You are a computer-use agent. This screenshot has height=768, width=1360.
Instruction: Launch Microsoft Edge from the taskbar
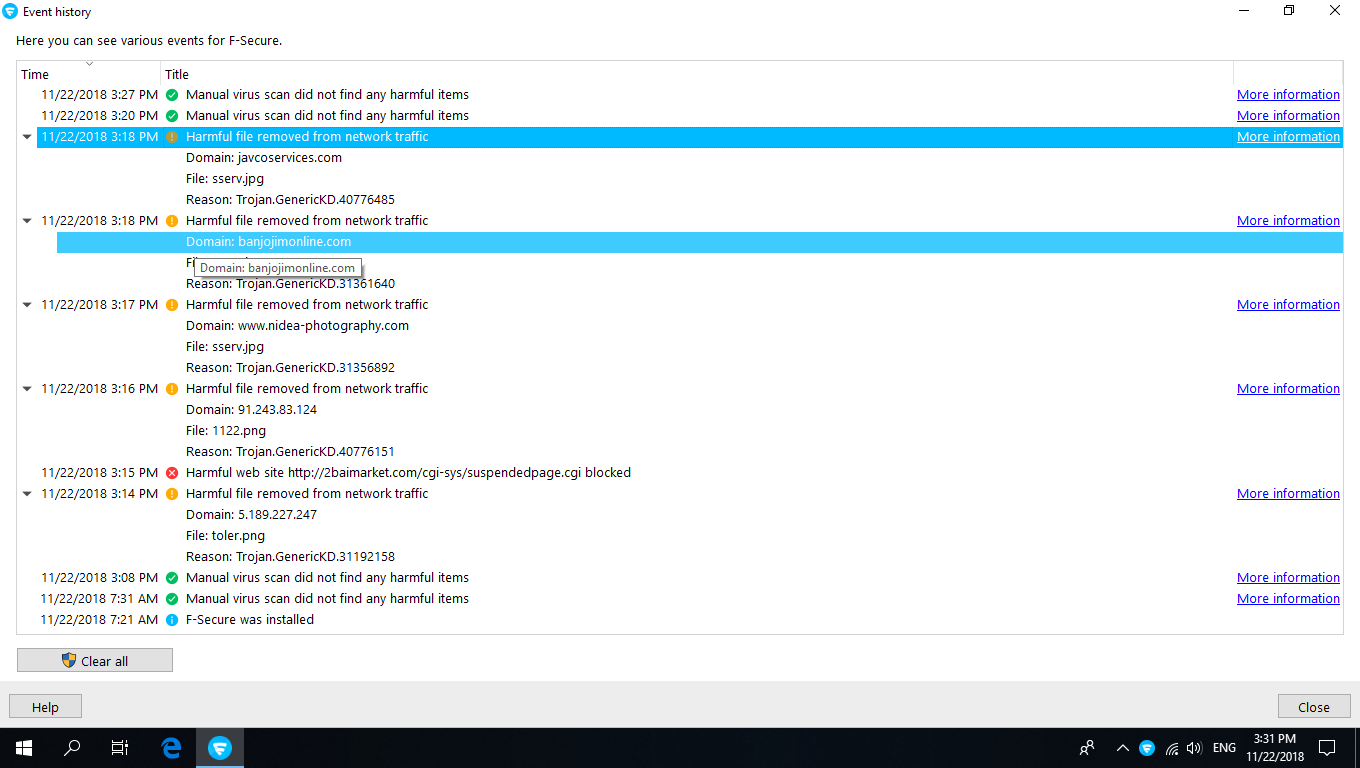(171, 747)
